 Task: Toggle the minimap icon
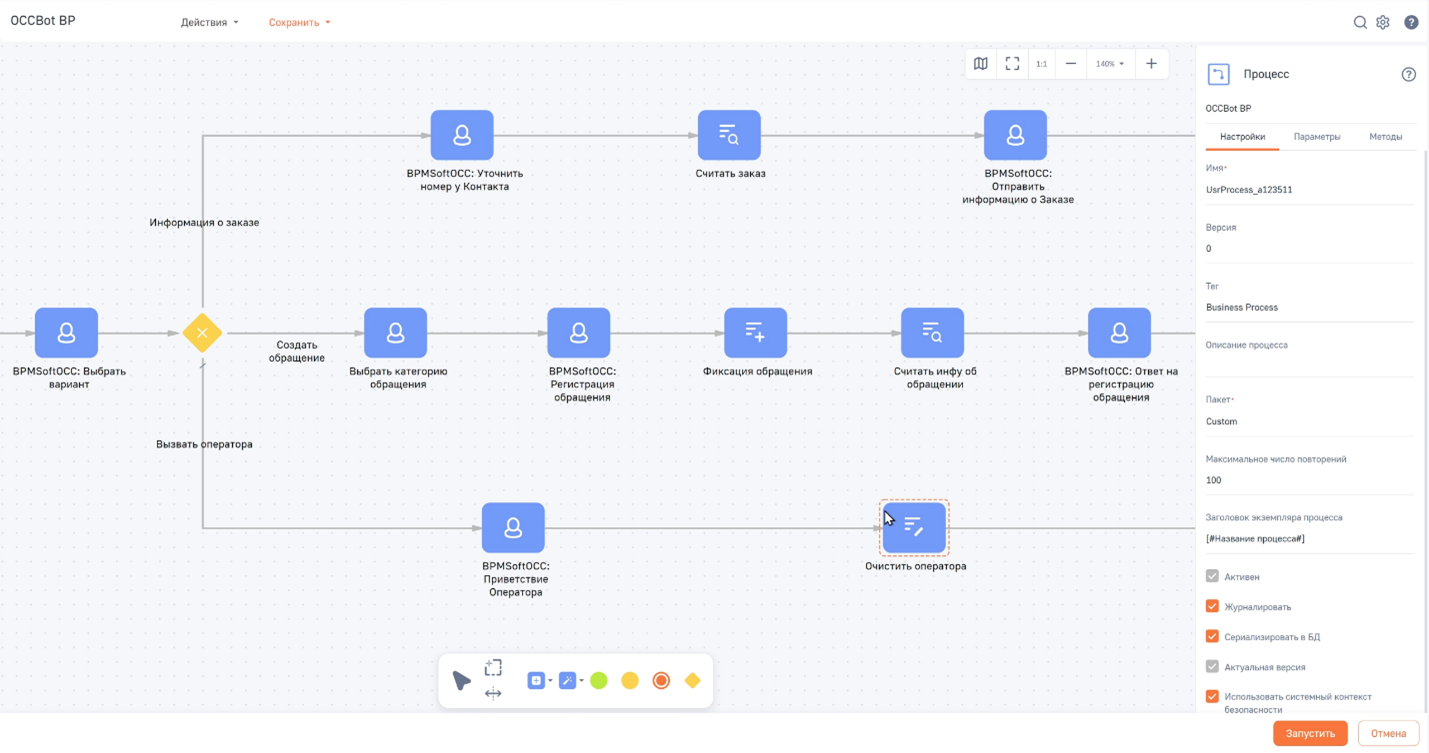pyautogui.click(x=981, y=64)
